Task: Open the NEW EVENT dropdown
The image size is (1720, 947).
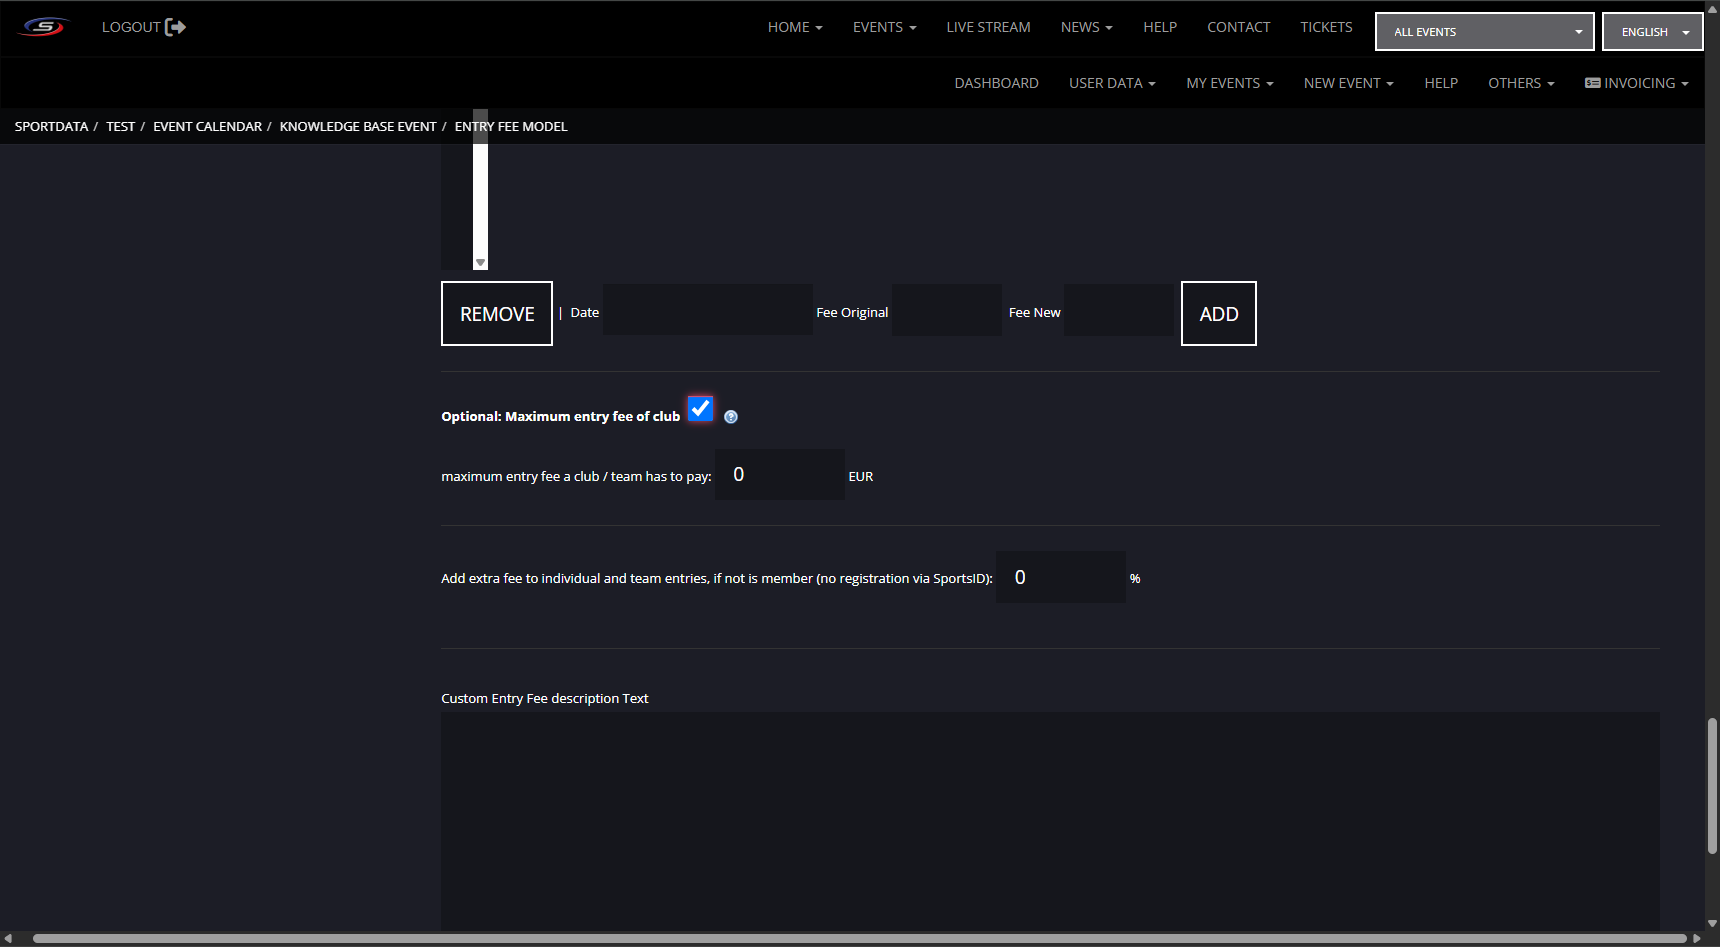Action: 1348,83
